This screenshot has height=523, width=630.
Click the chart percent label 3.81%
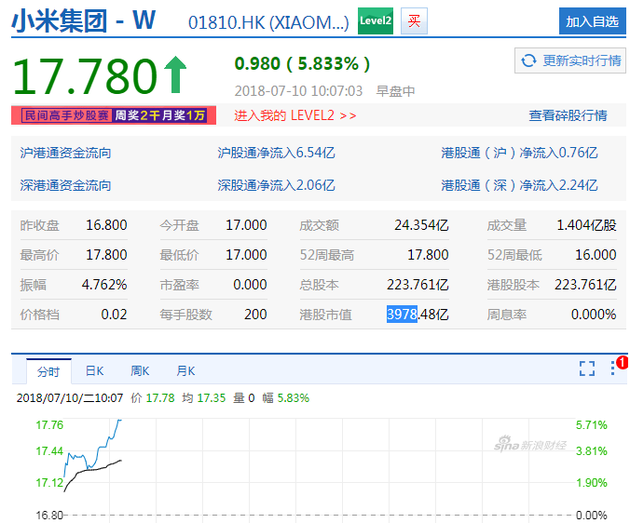click(x=591, y=451)
